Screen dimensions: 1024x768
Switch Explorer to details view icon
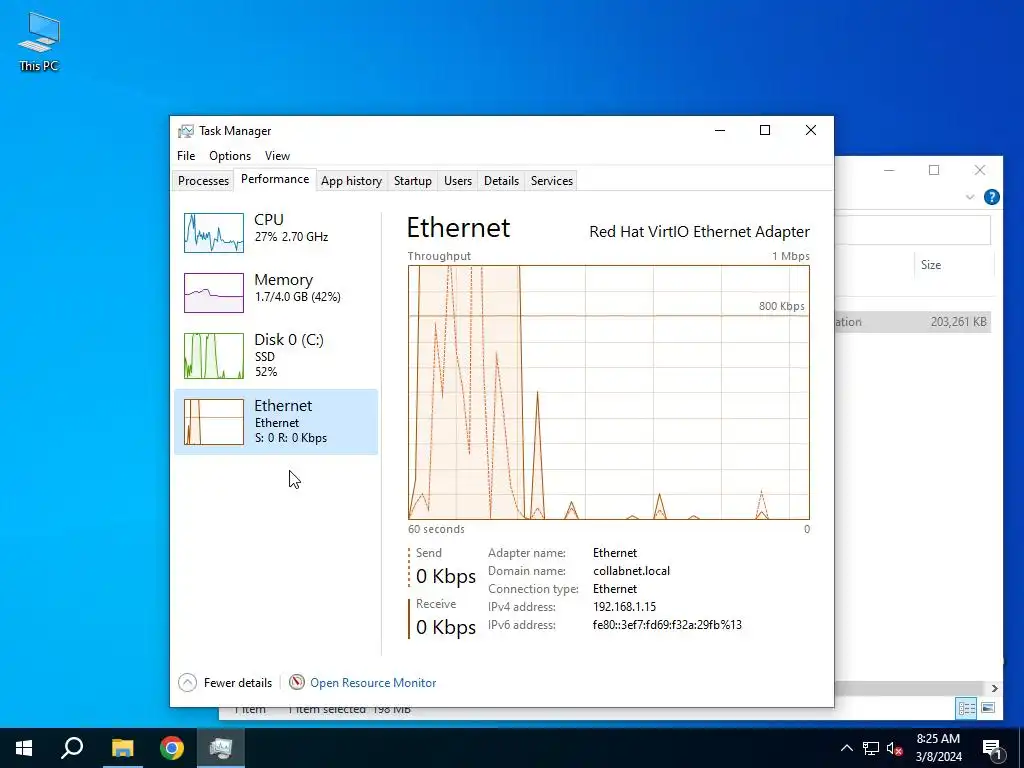point(966,708)
